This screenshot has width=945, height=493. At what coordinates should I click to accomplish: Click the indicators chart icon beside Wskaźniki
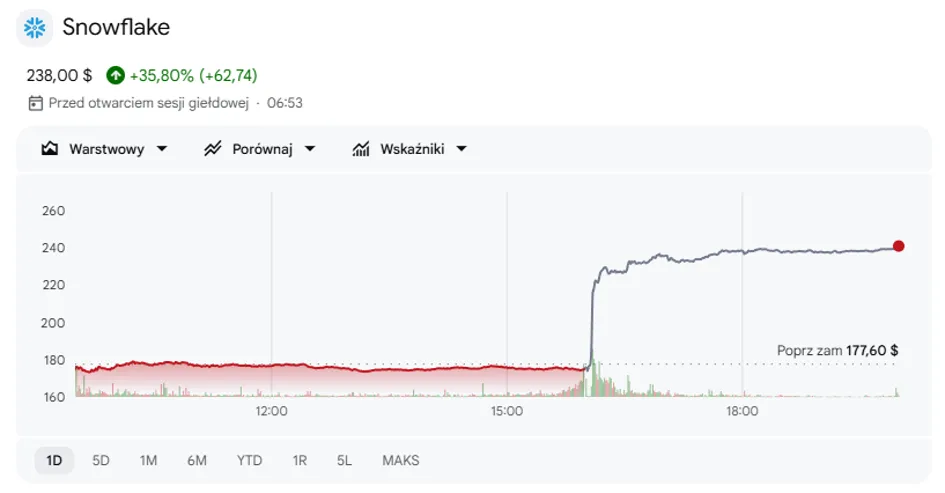click(360, 148)
